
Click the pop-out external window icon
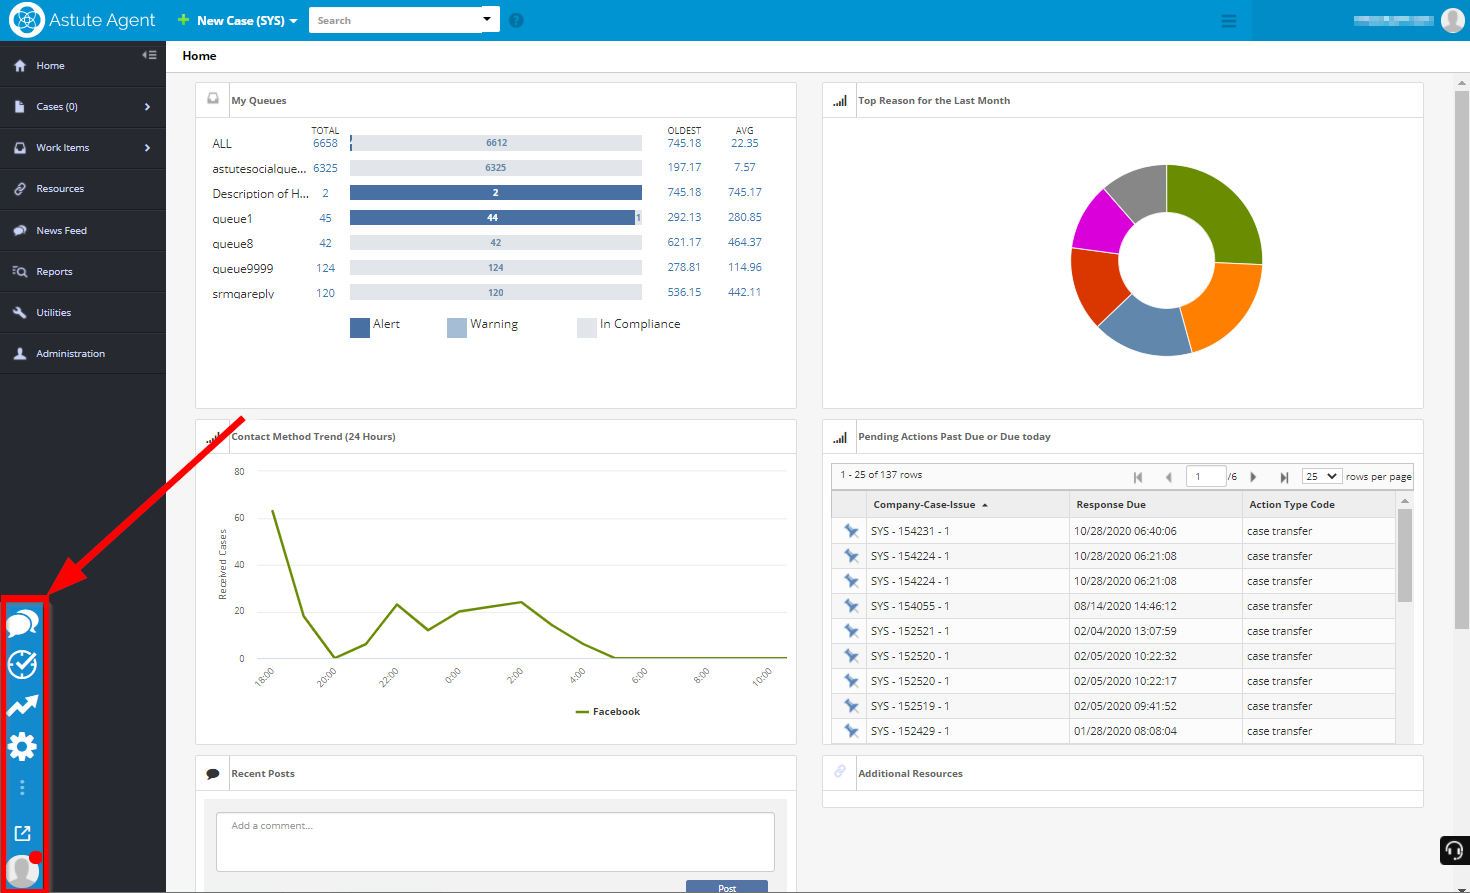(x=22, y=833)
